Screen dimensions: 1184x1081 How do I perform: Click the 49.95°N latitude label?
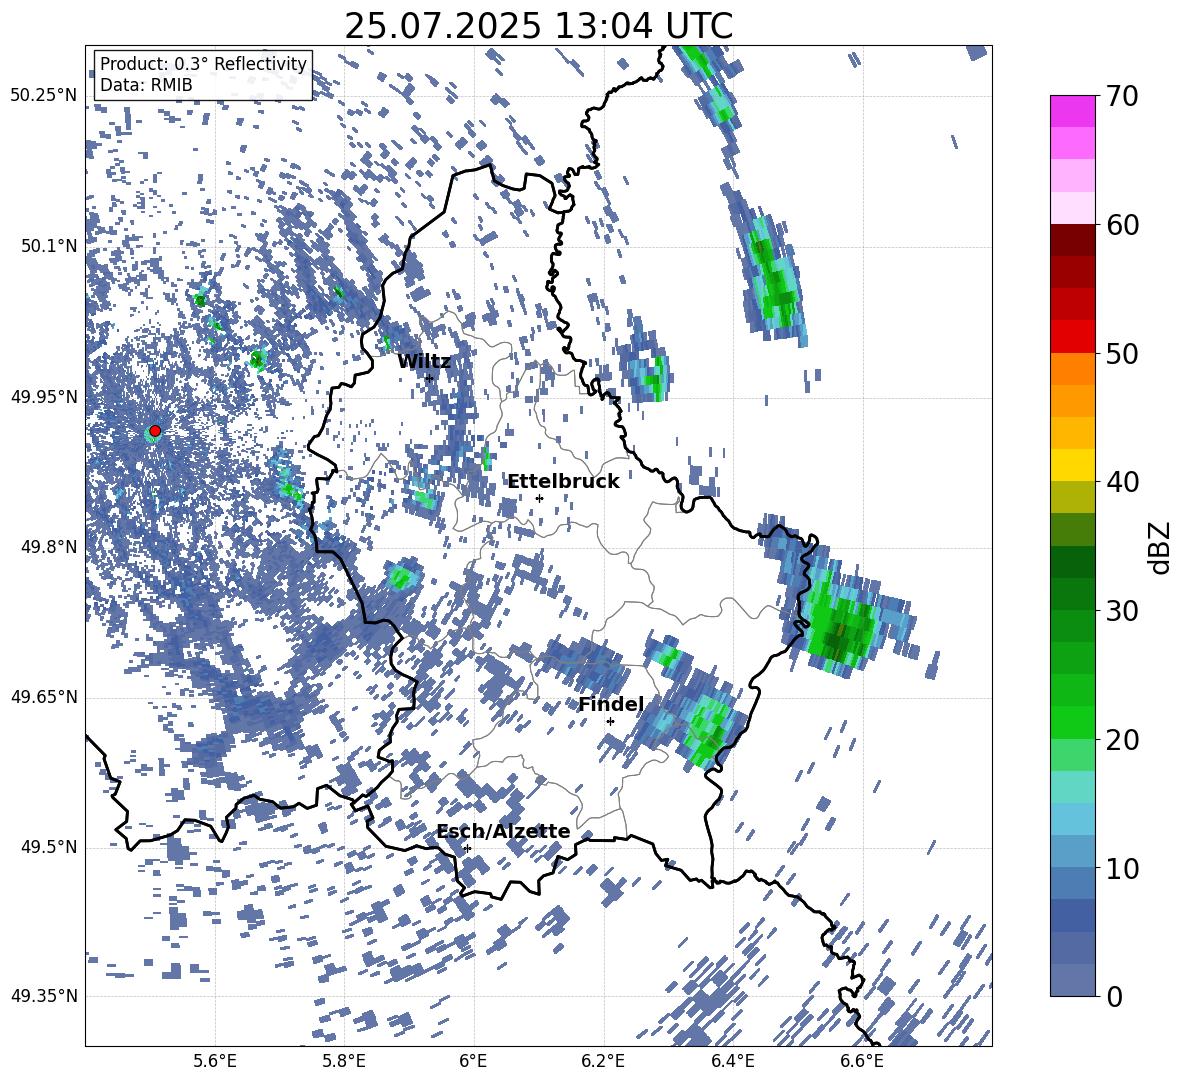click(44, 397)
